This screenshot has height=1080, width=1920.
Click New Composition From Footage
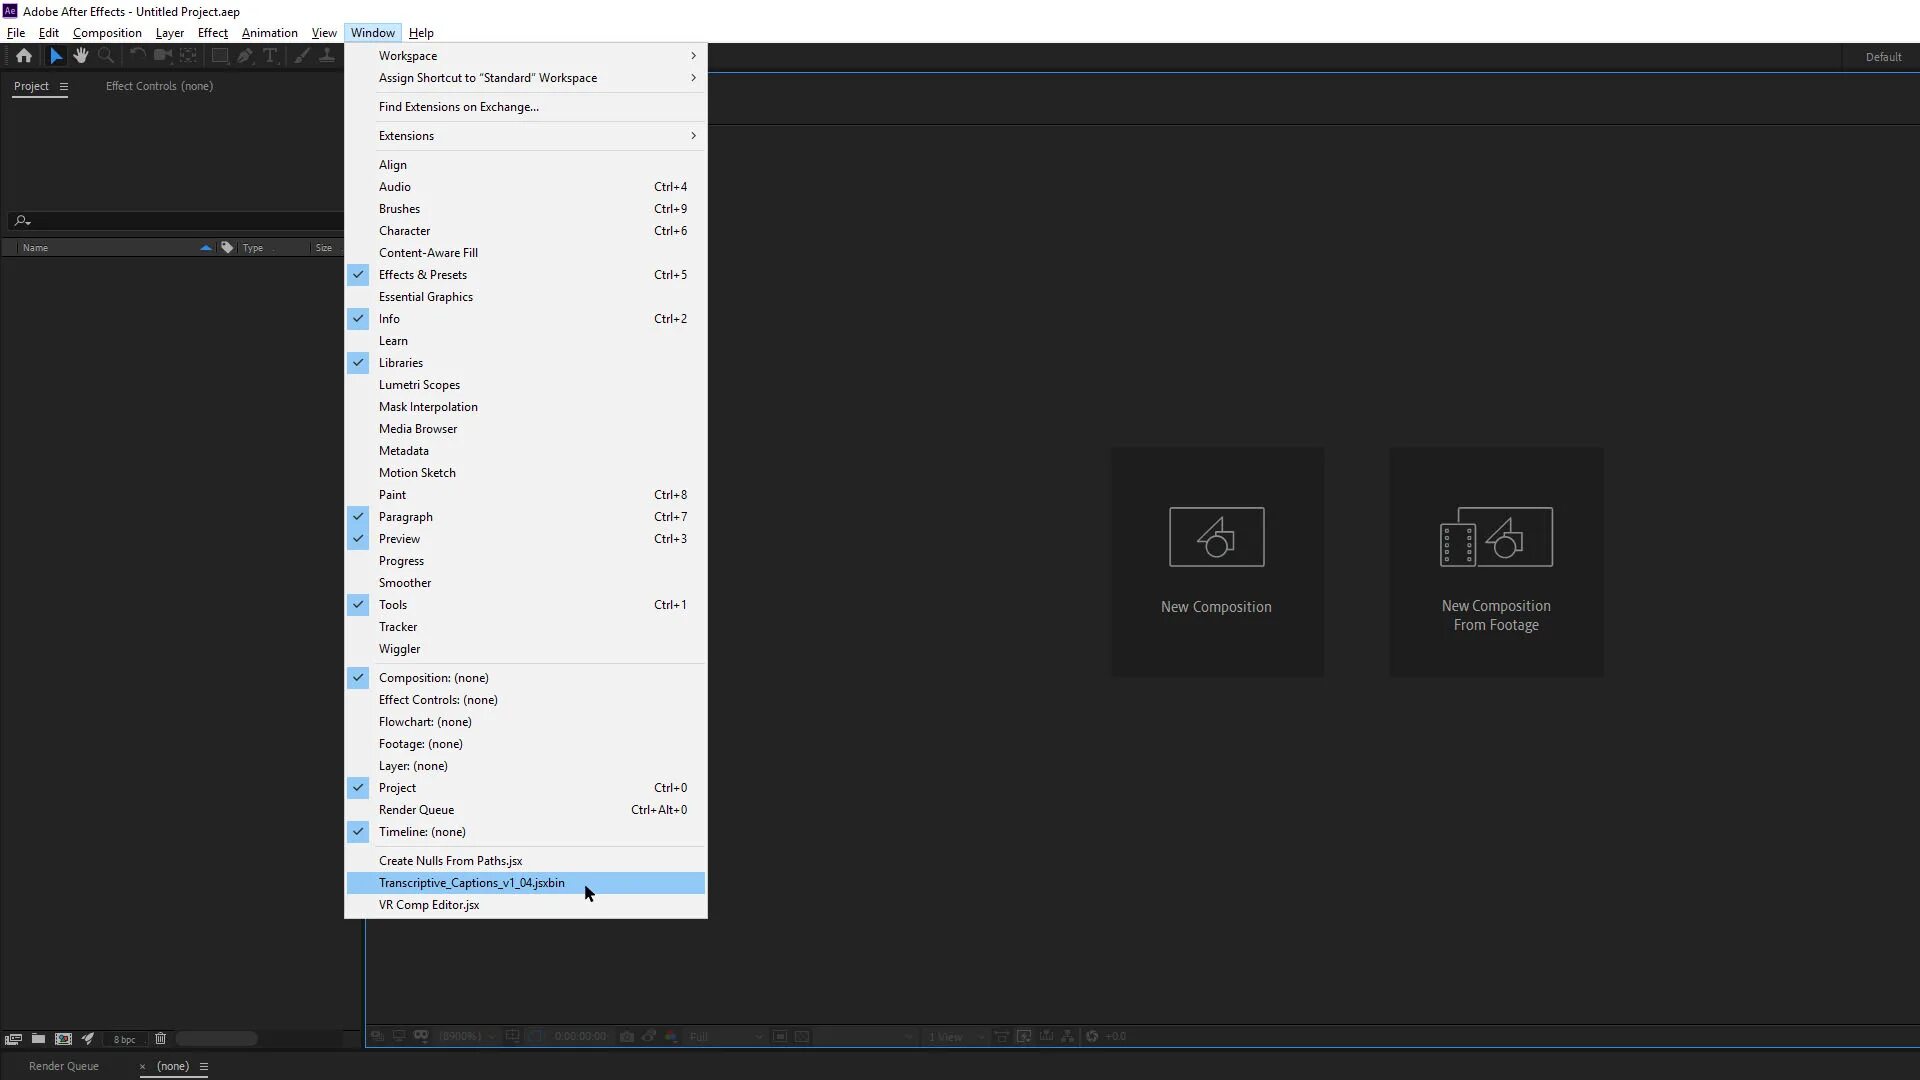pyautogui.click(x=1496, y=561)
